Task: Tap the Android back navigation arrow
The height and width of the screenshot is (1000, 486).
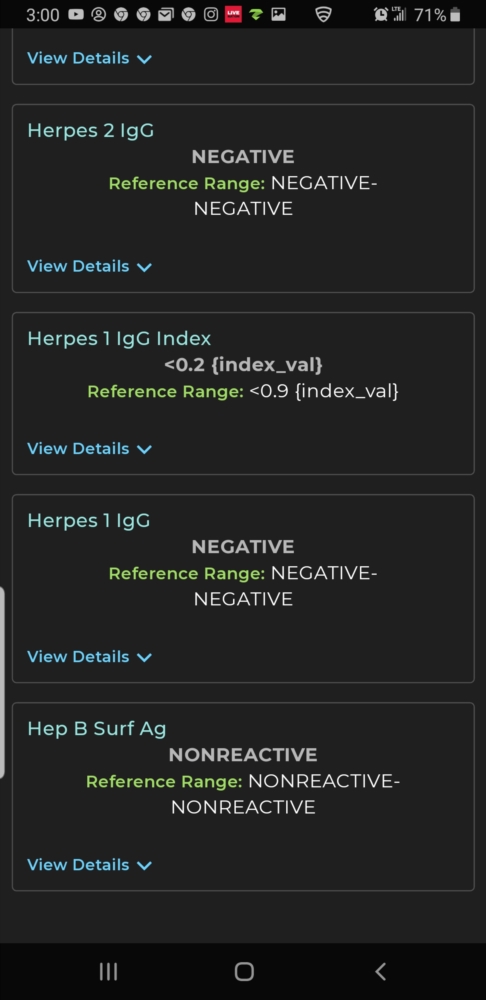Action: pos(380,971)
